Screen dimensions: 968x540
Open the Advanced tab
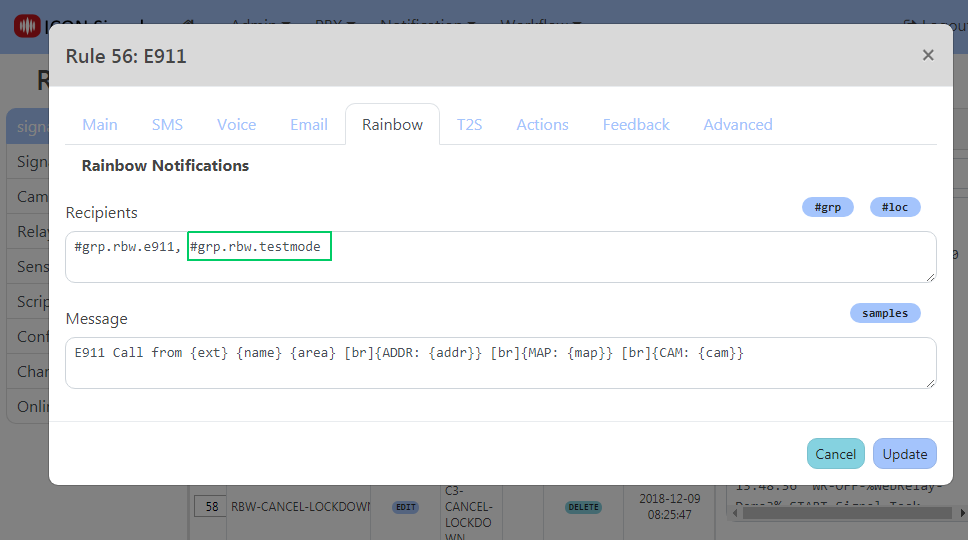tap(737, 125)
